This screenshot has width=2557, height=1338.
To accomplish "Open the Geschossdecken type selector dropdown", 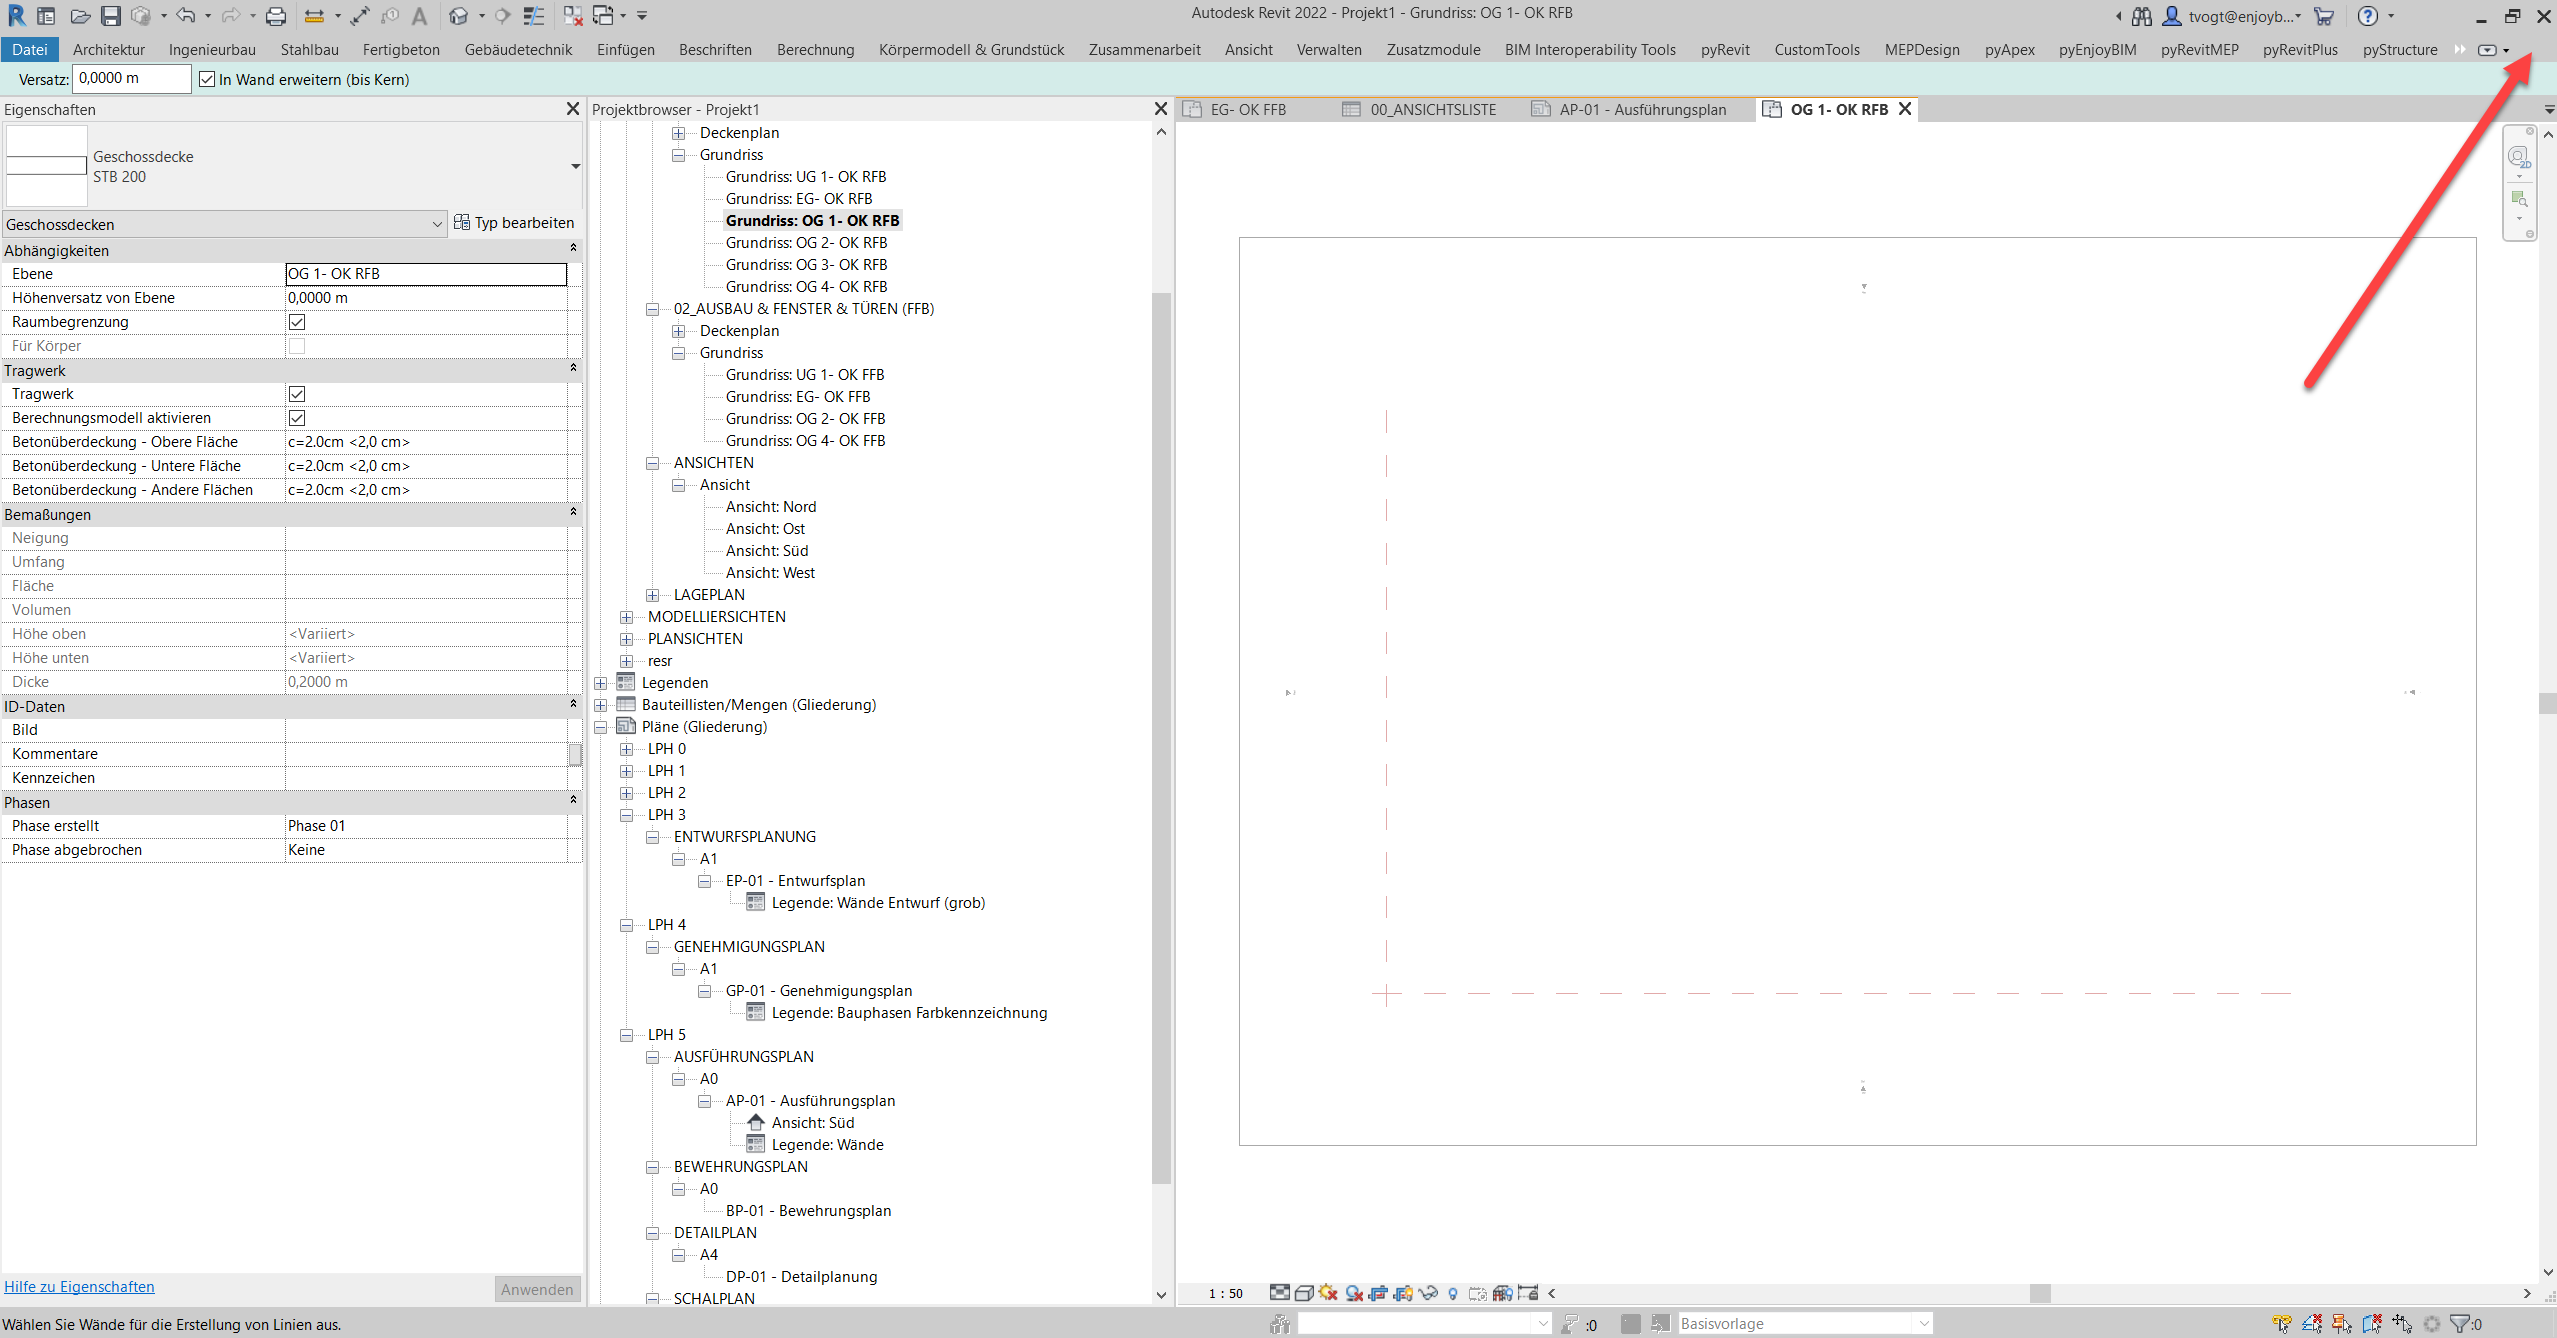I will click(437, 224).
